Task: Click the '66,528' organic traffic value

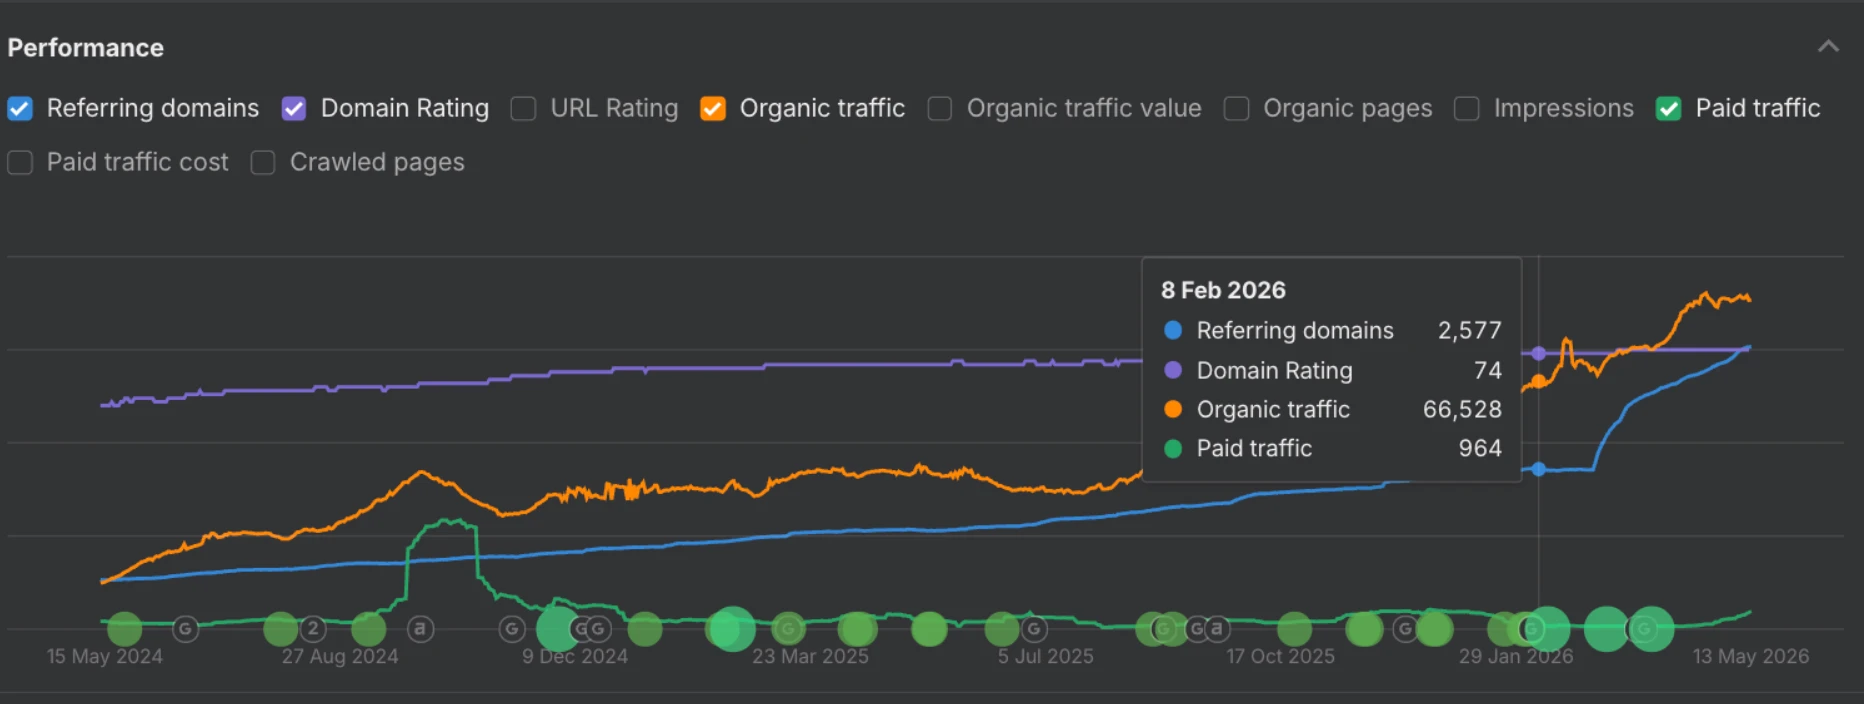Action: pyautogui.click(x=1462, y=409)
